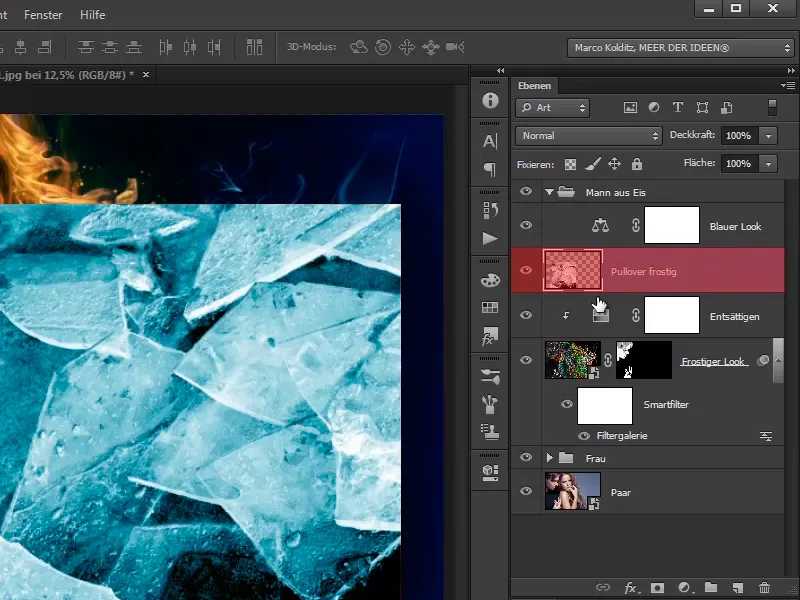800x600 pixels.
Task: Open the Fenster menu
Action: coord(43,15)
